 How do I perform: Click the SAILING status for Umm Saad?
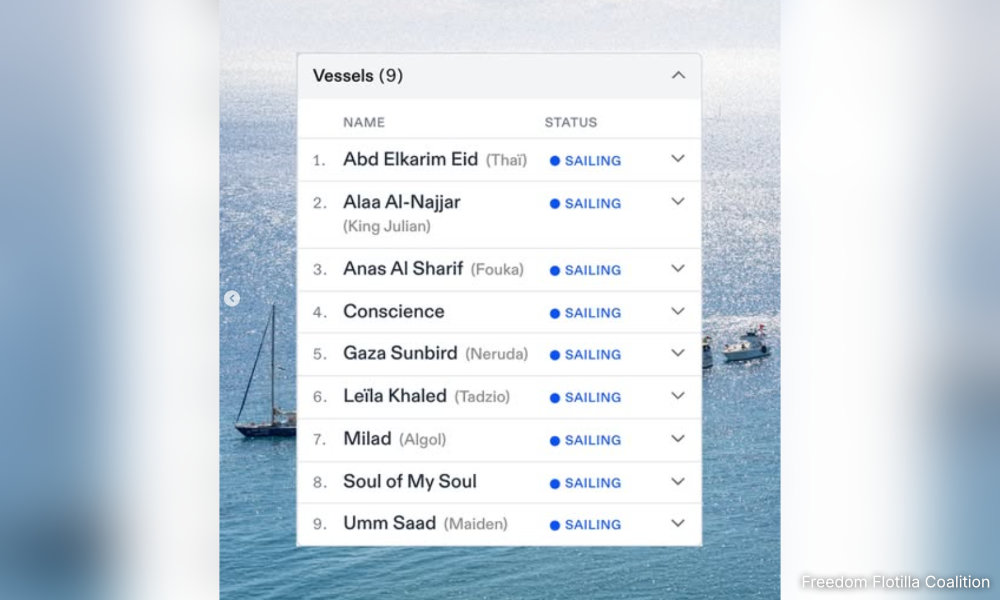586,525
